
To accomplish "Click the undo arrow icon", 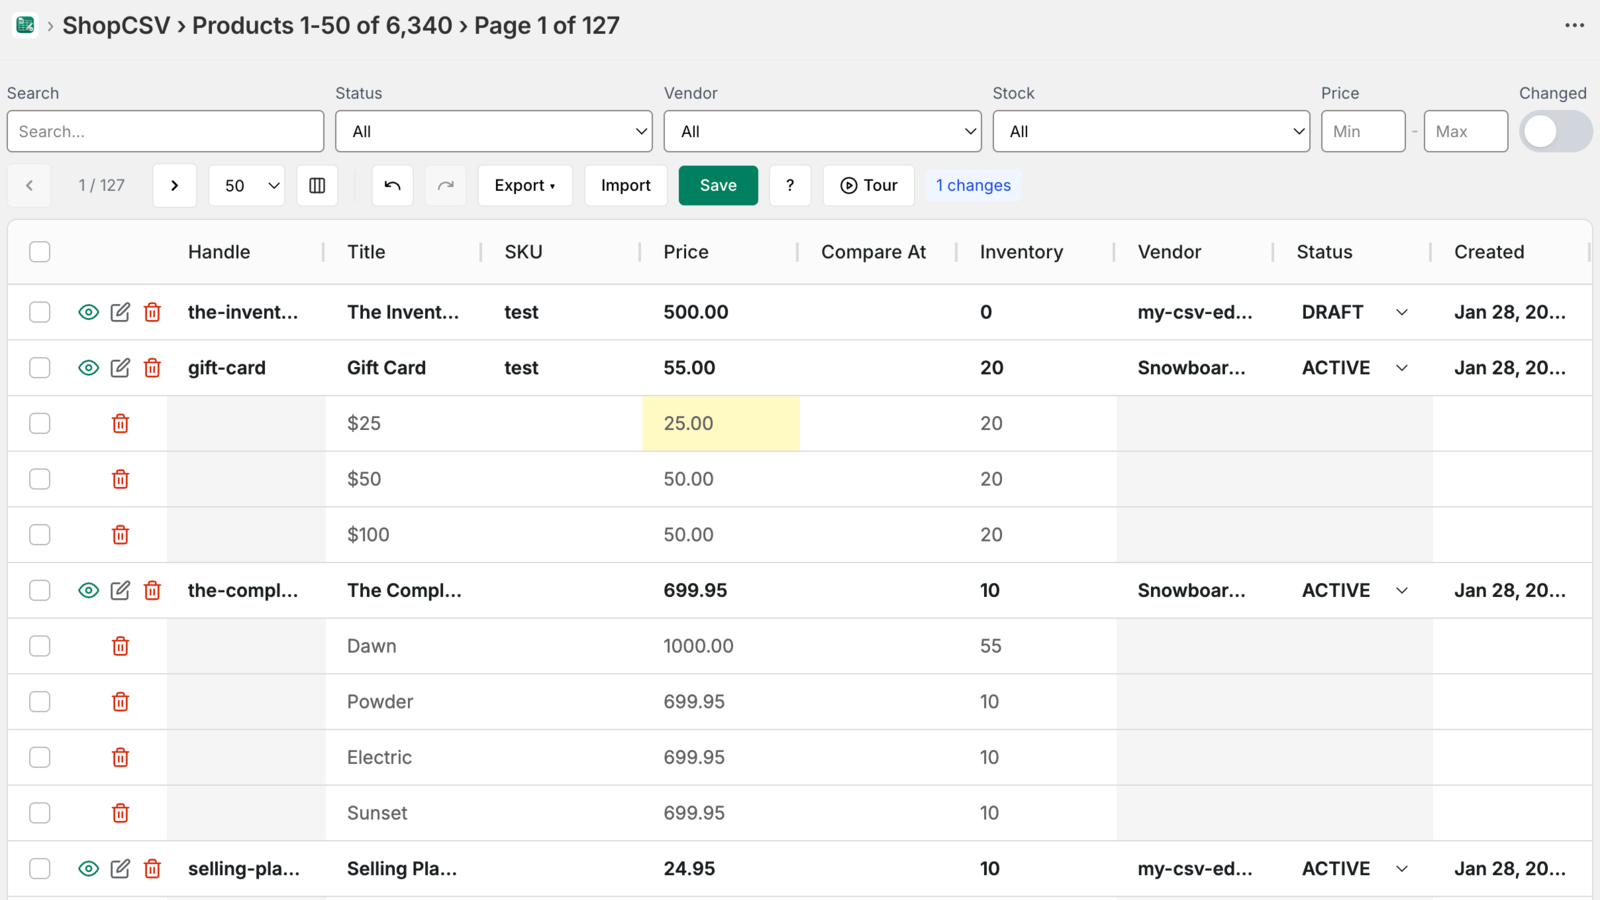I will tap(392, 186).
